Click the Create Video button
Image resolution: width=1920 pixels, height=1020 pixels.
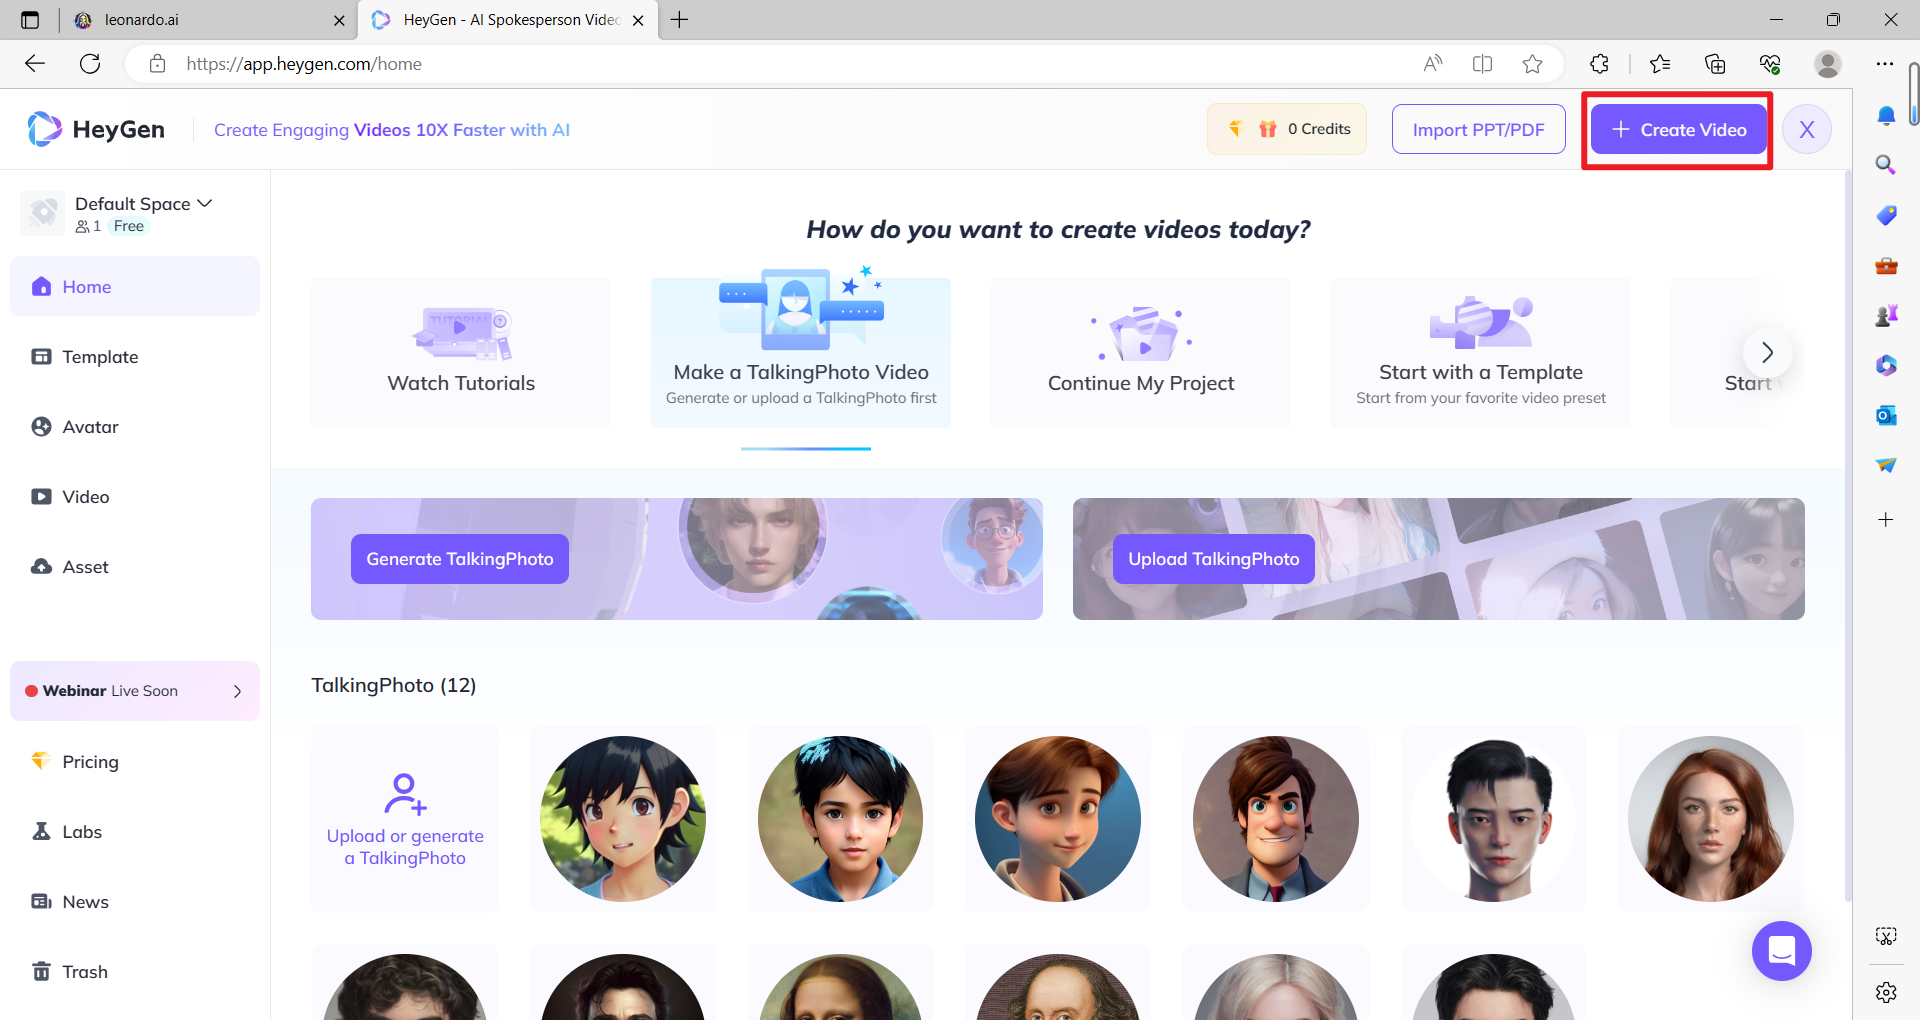point(1678,130)
